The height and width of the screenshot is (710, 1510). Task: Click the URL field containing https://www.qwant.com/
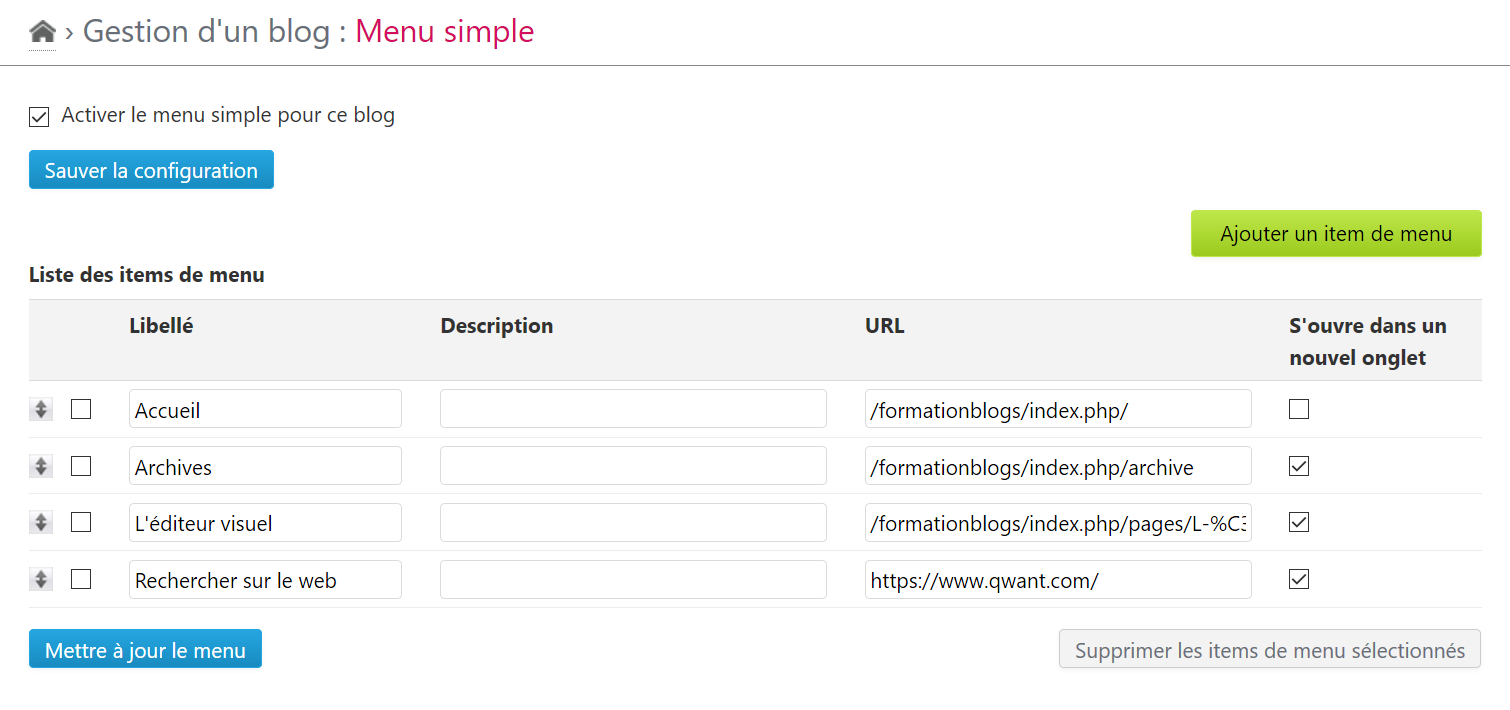1057,580
